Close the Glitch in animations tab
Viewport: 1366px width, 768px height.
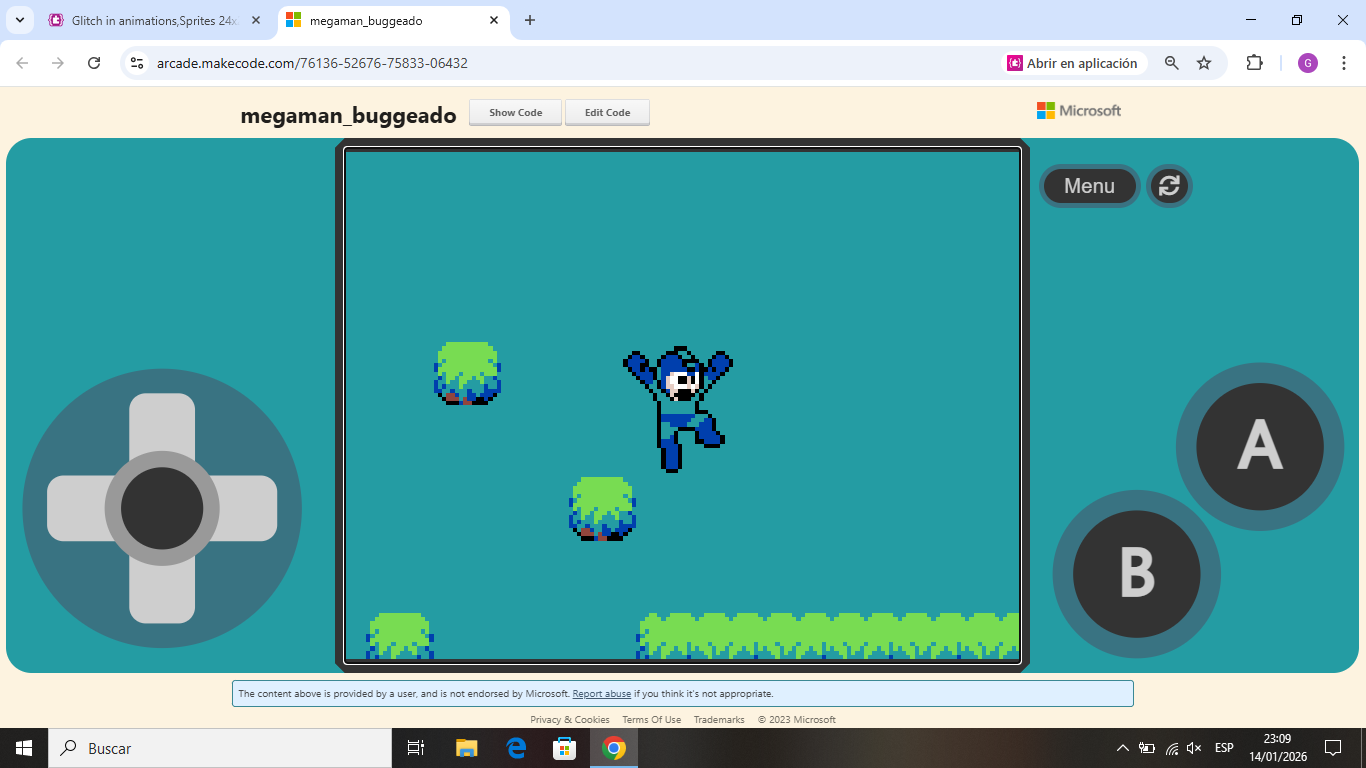256,20
